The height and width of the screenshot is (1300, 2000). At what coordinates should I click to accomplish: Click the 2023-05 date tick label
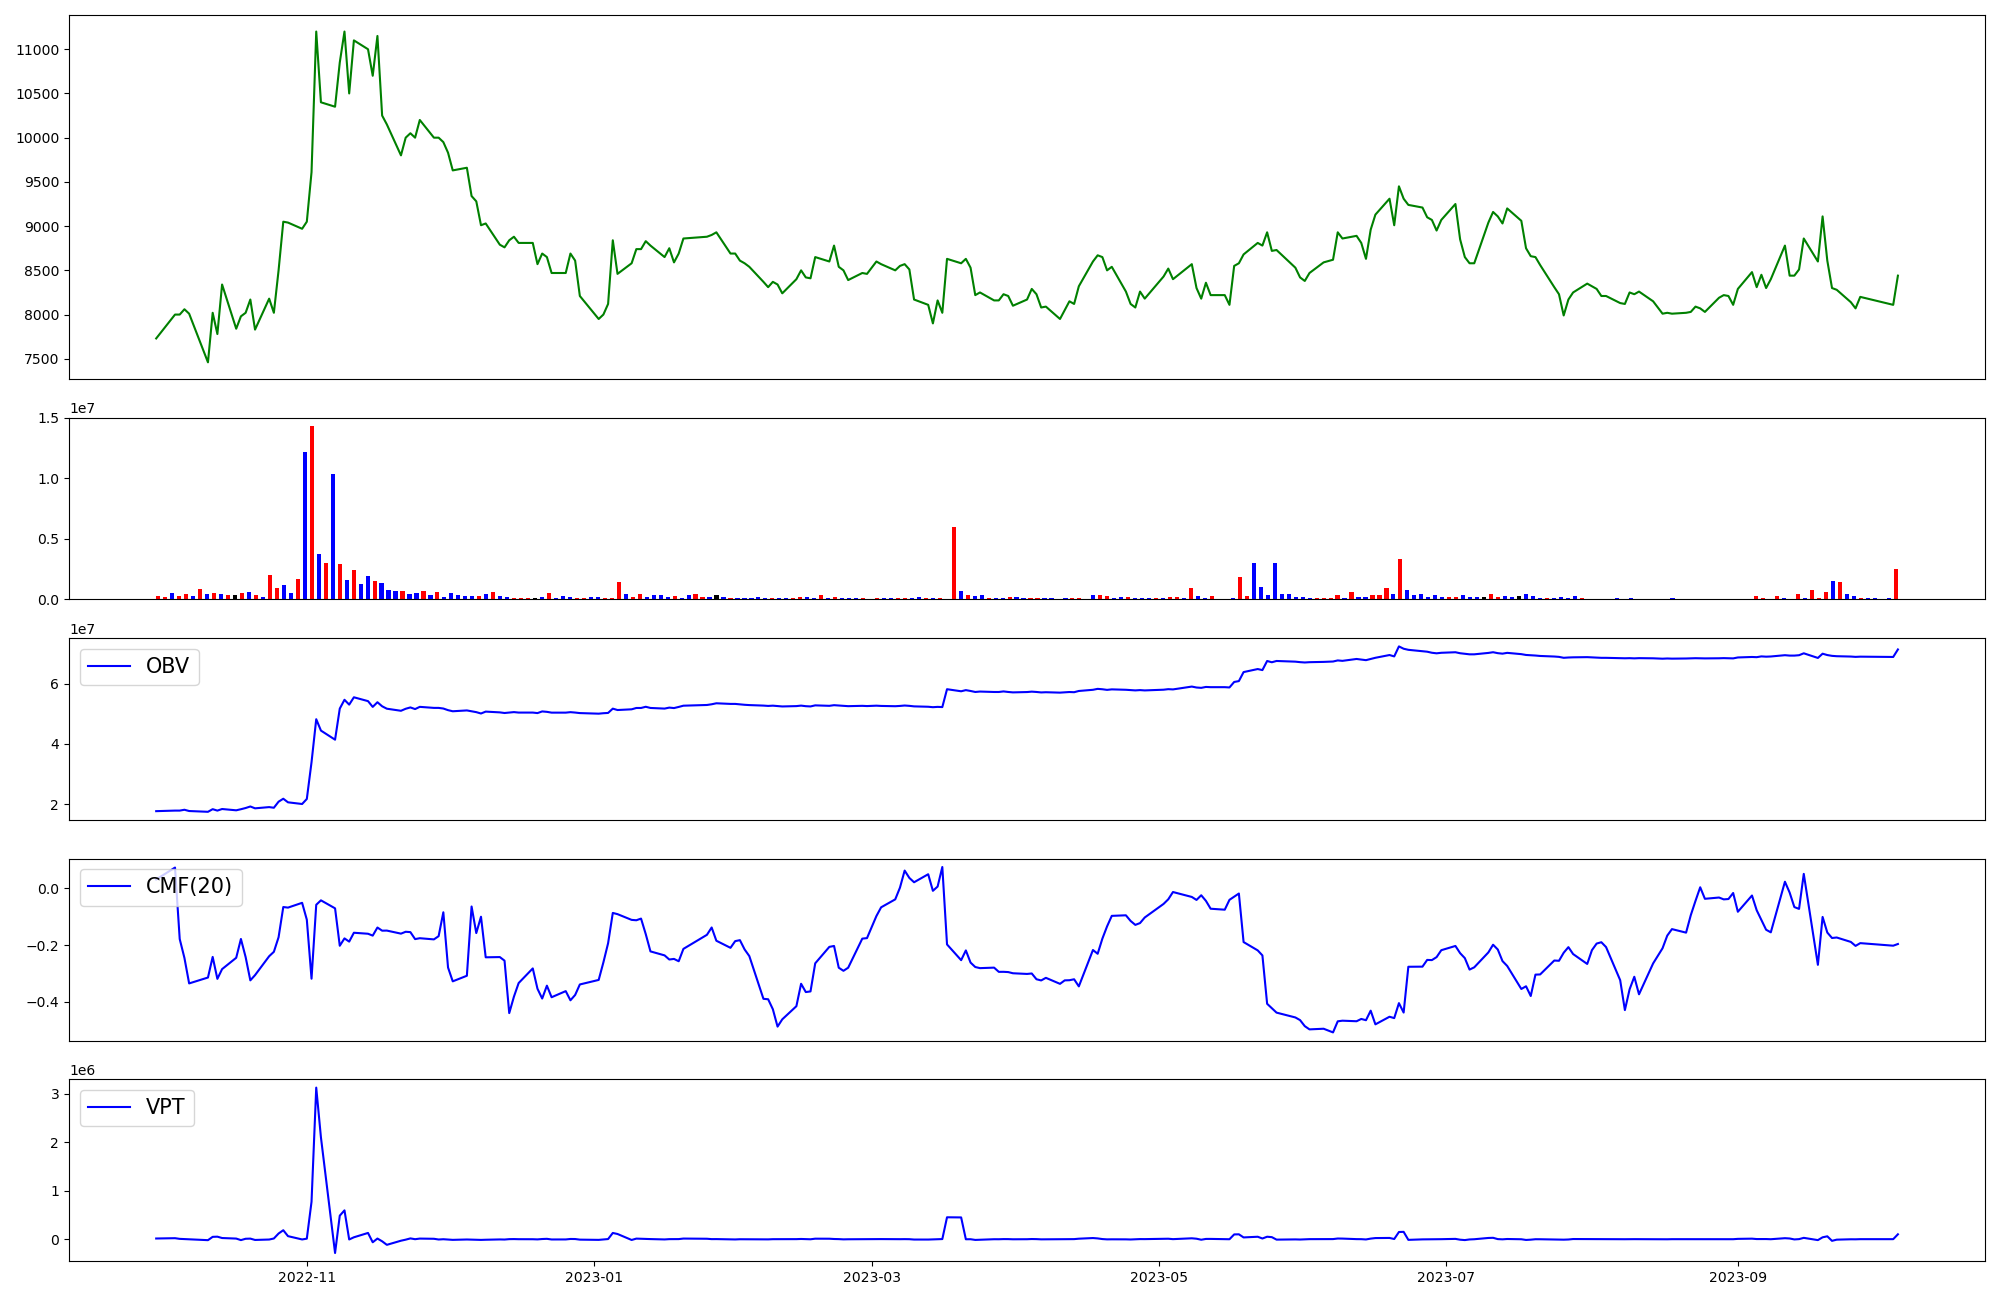pyautogui.click(x=1160, y=1277)
